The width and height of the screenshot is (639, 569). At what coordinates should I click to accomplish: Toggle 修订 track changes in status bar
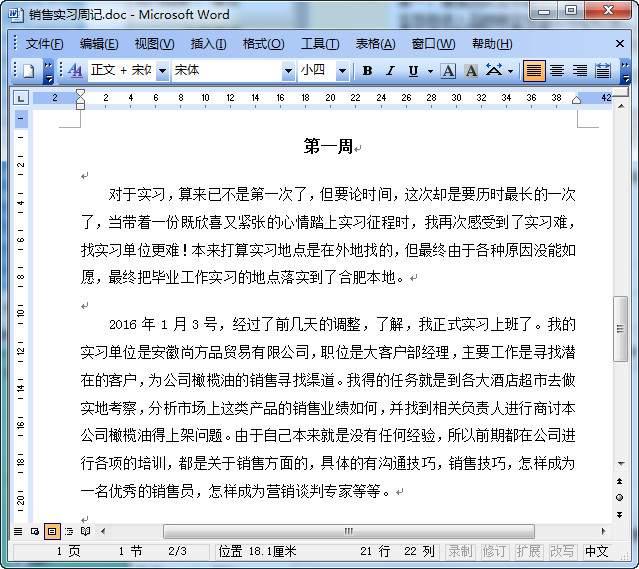click(x=494, y=551)
